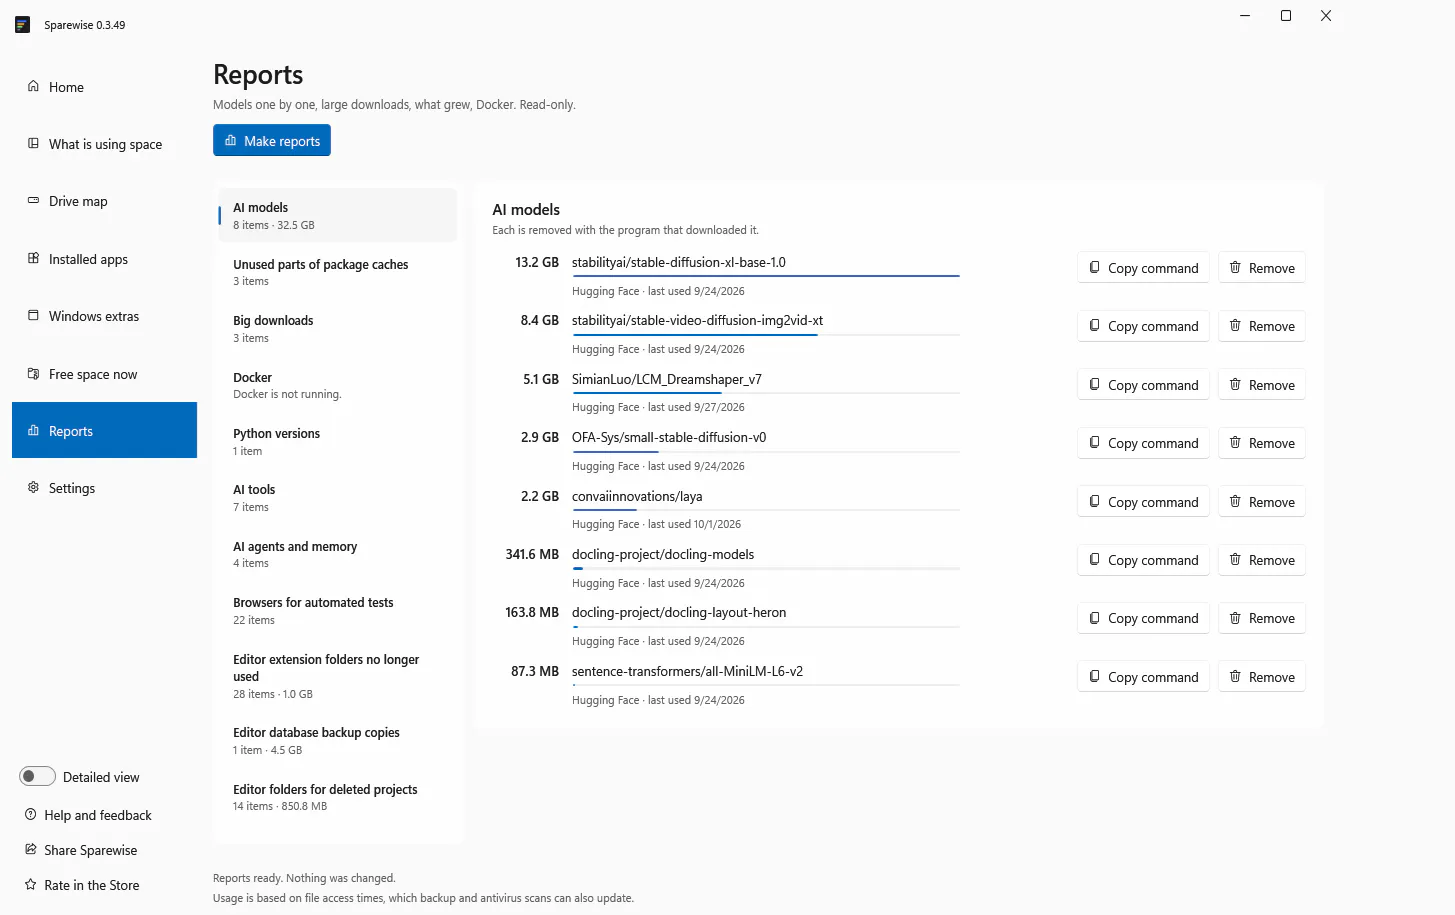Click the Drive map icon
Screen dimensions: 1455x915
(x=33, y=200)
